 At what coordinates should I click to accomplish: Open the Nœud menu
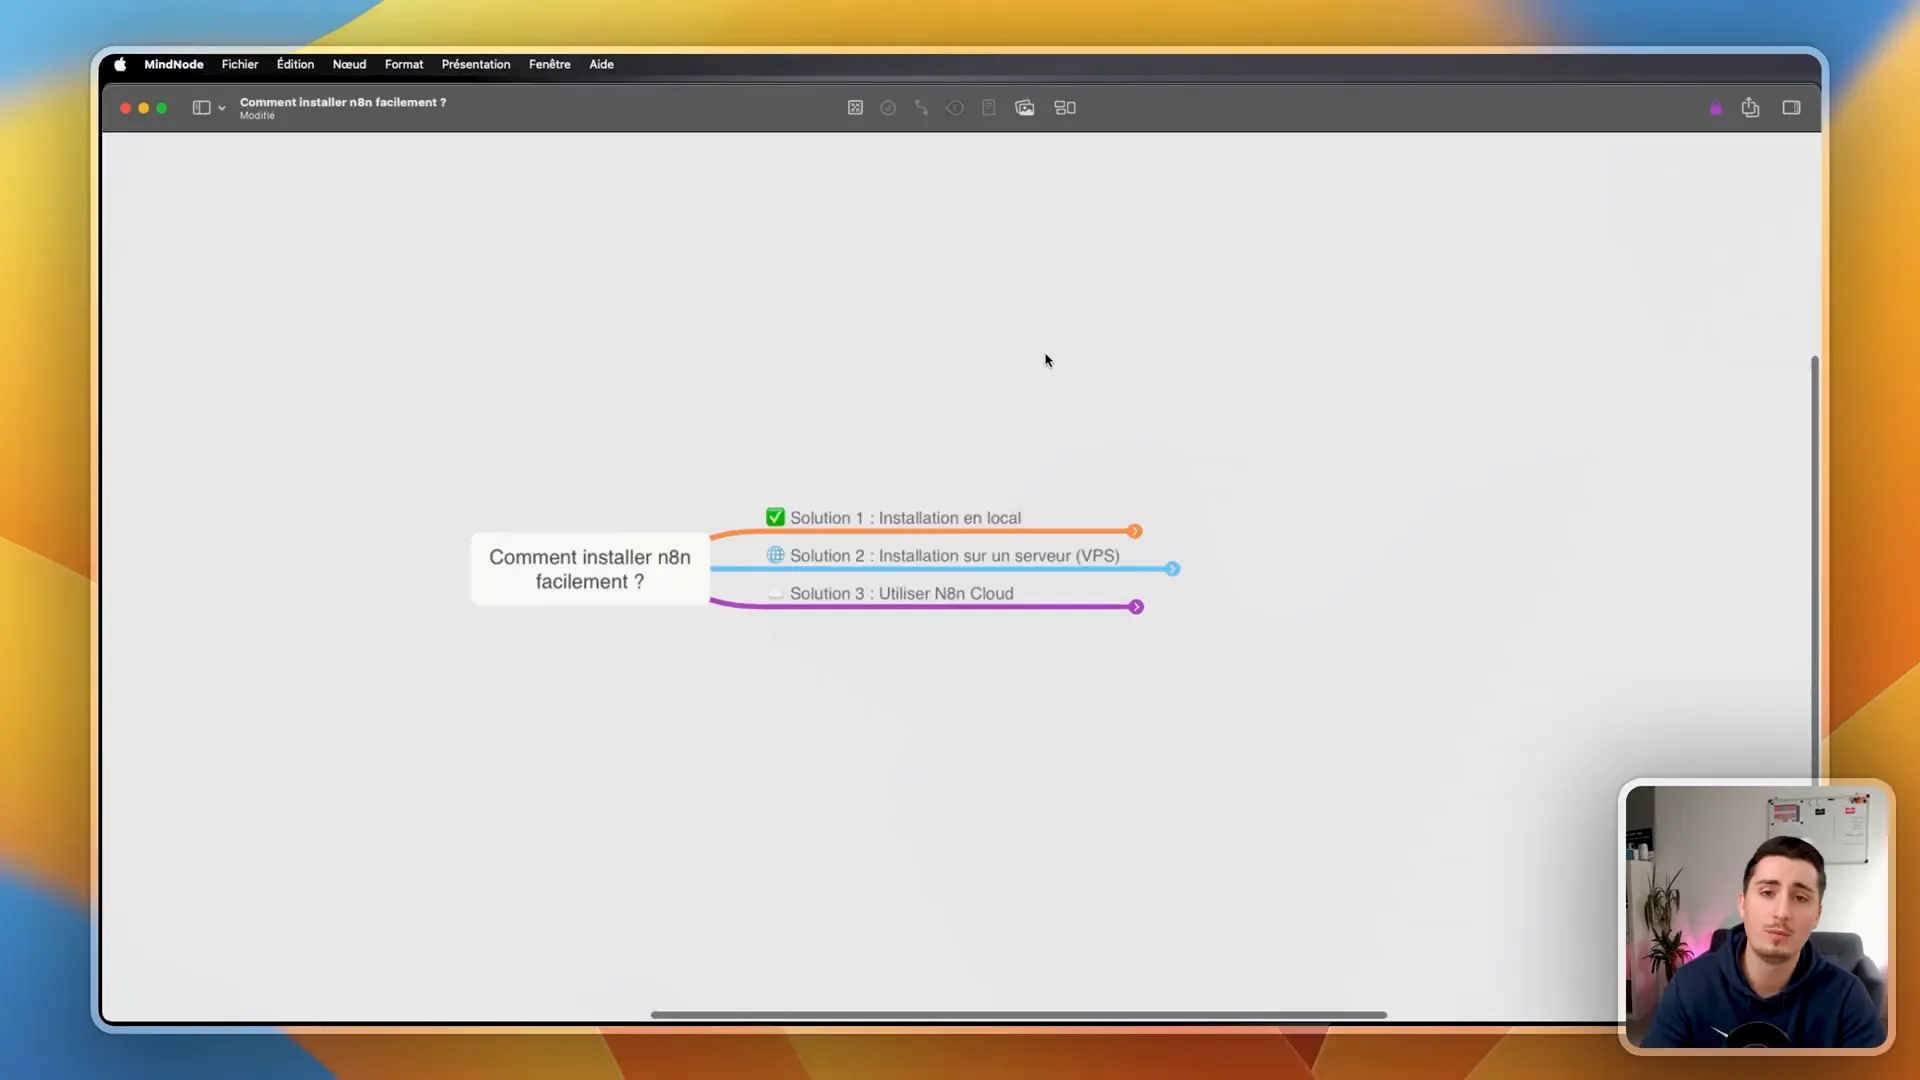pyautogui.click(x=349, y=64)
